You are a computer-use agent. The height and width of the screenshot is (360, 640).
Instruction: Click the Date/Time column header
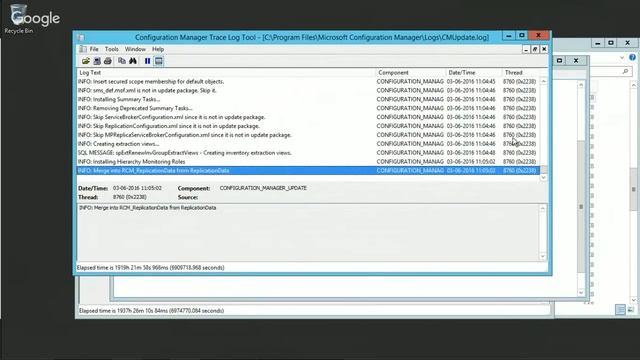click(x=473, y=73)
